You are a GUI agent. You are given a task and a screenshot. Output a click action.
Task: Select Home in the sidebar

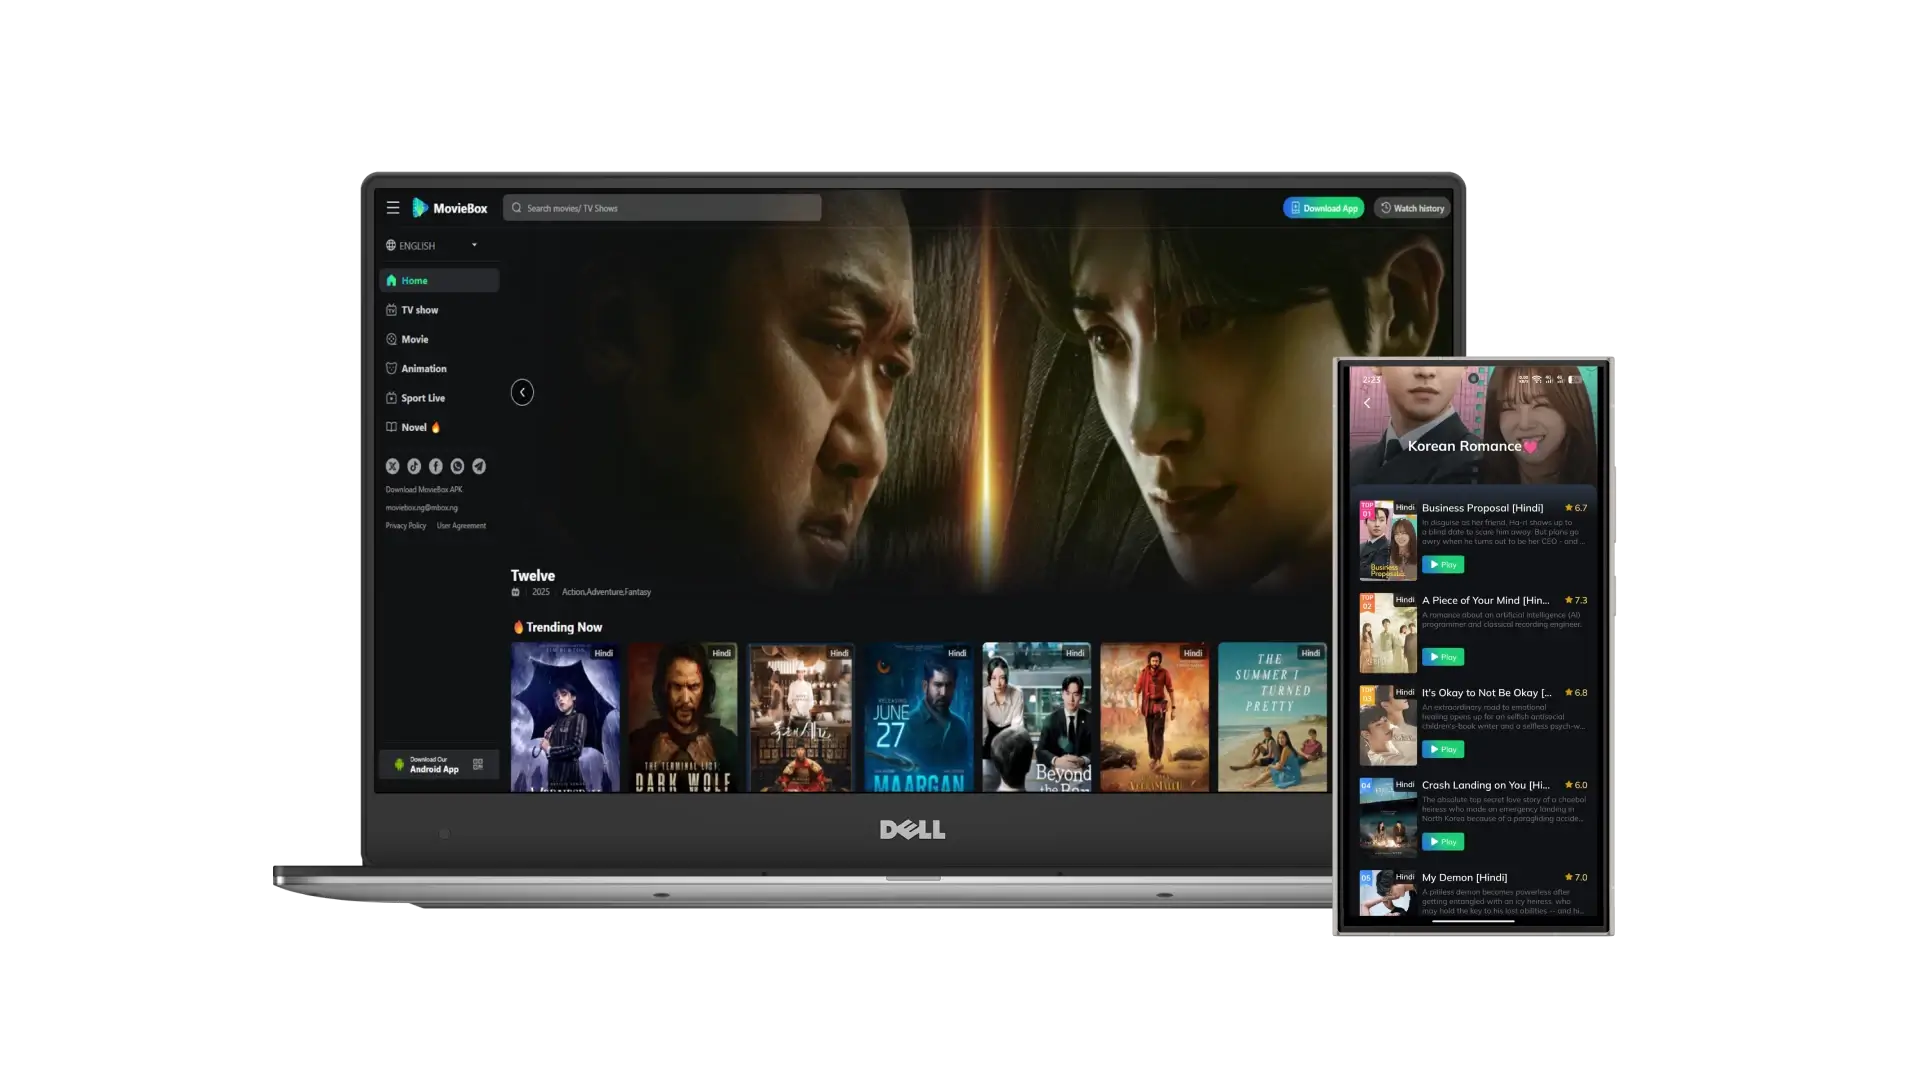tap(439, 281)
